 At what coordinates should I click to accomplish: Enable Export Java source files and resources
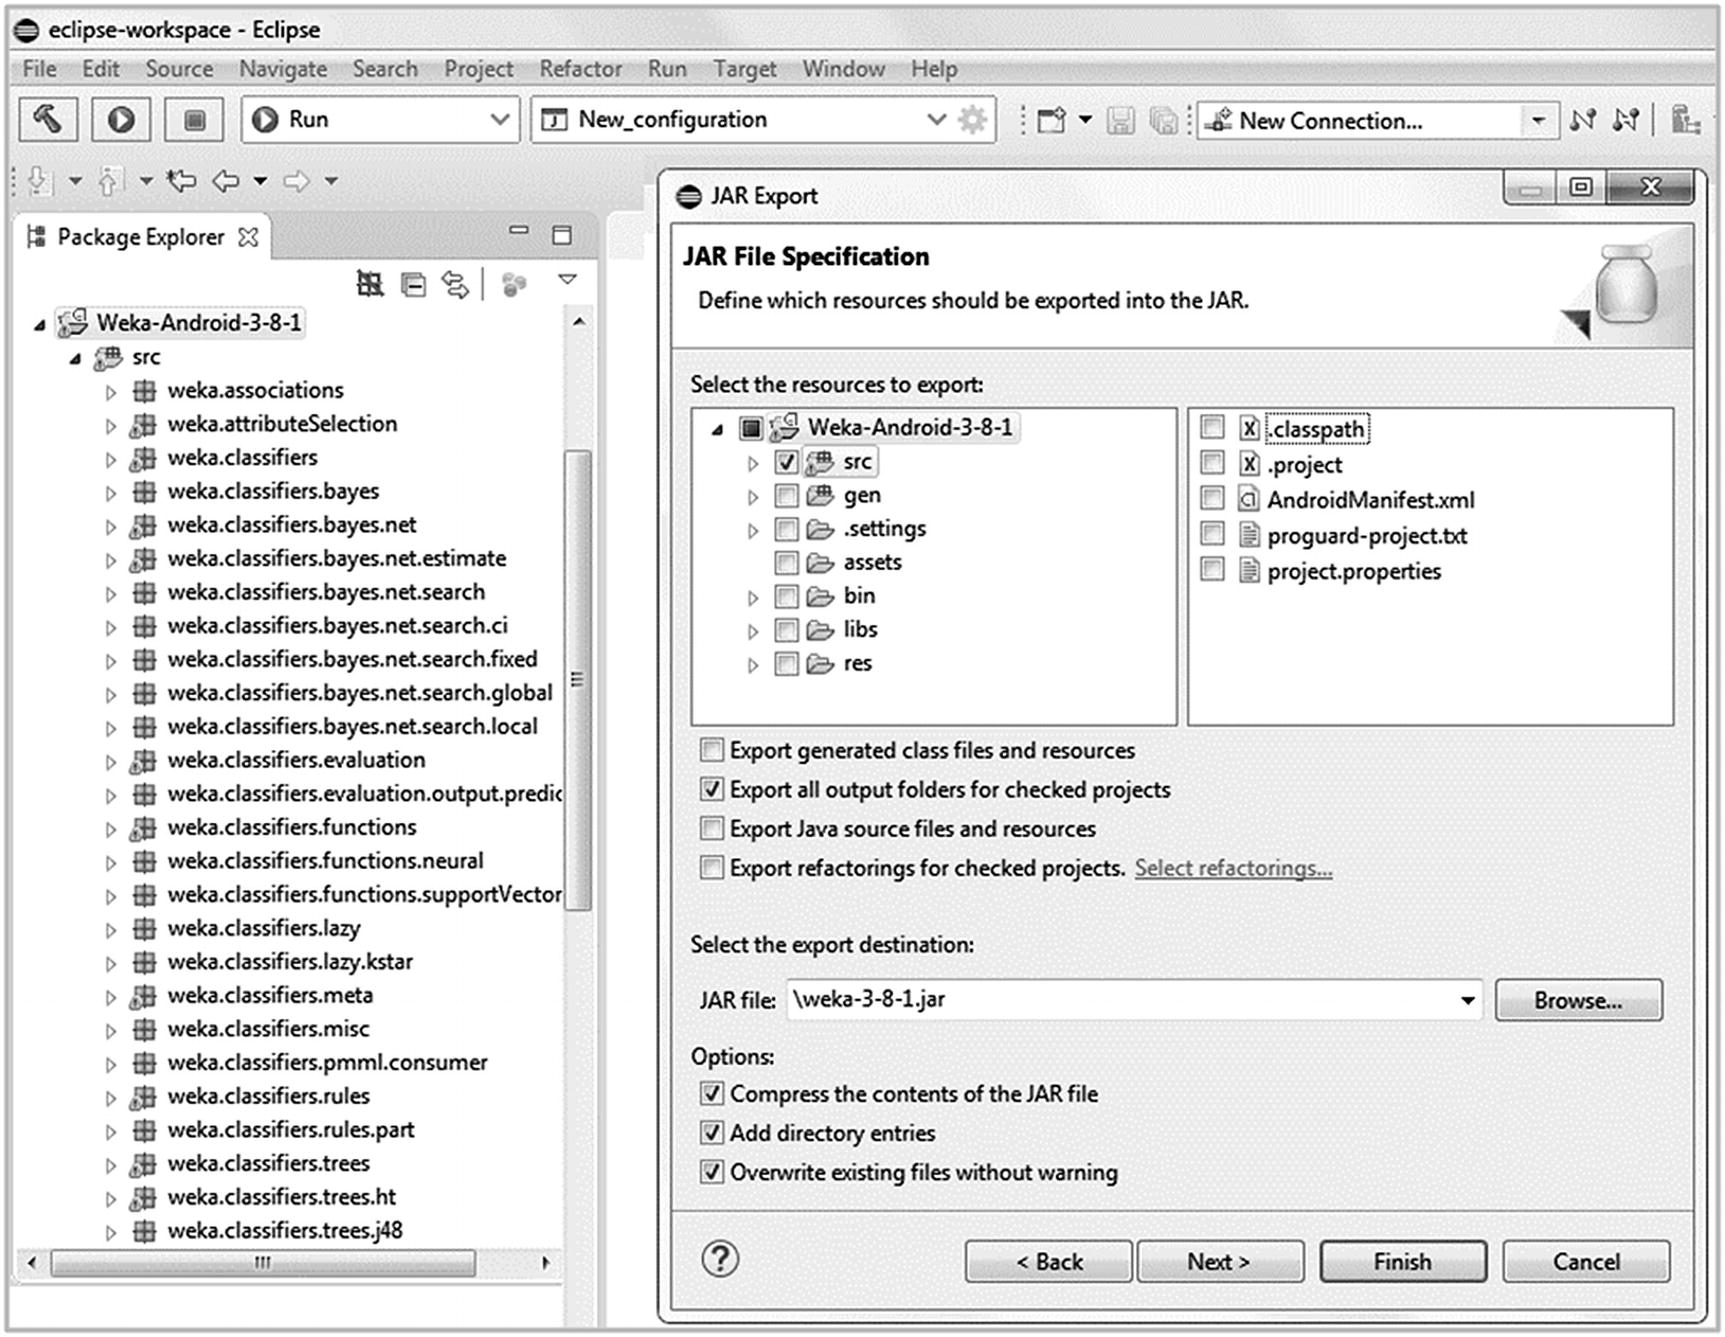coord(712,829)
